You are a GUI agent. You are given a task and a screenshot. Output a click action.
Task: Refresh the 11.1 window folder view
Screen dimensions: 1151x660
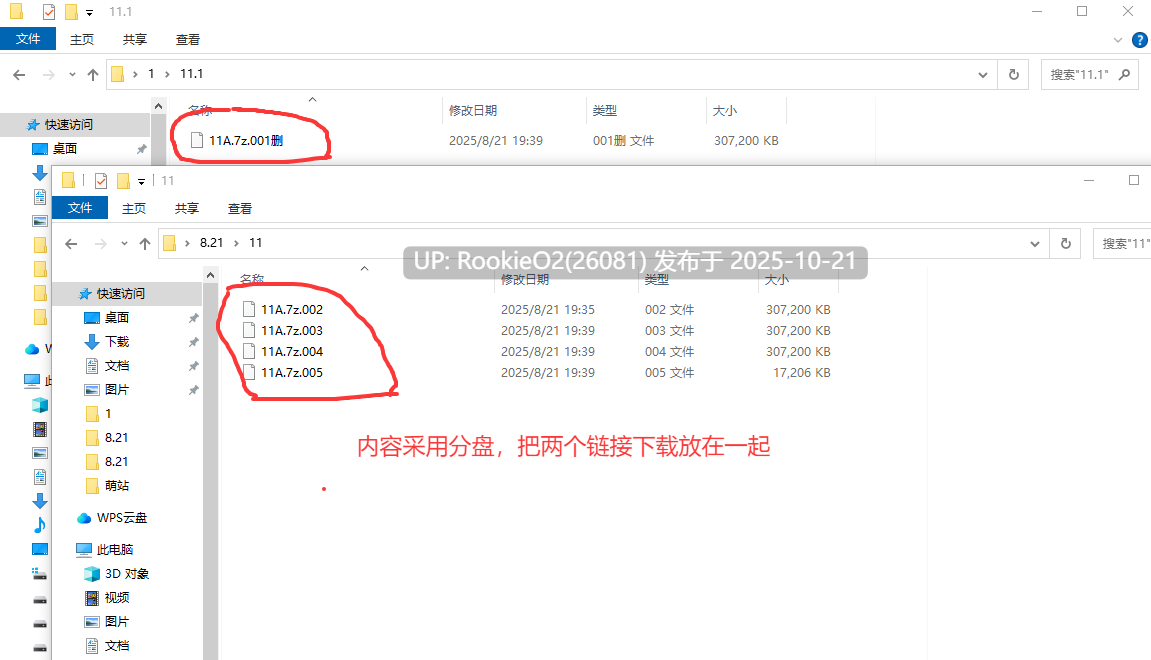(x=1014, y=74)
